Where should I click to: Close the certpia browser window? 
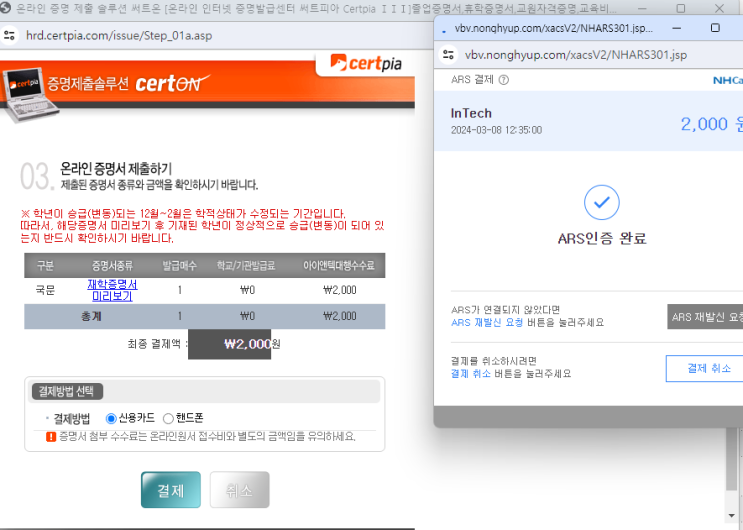click(719, 8)
